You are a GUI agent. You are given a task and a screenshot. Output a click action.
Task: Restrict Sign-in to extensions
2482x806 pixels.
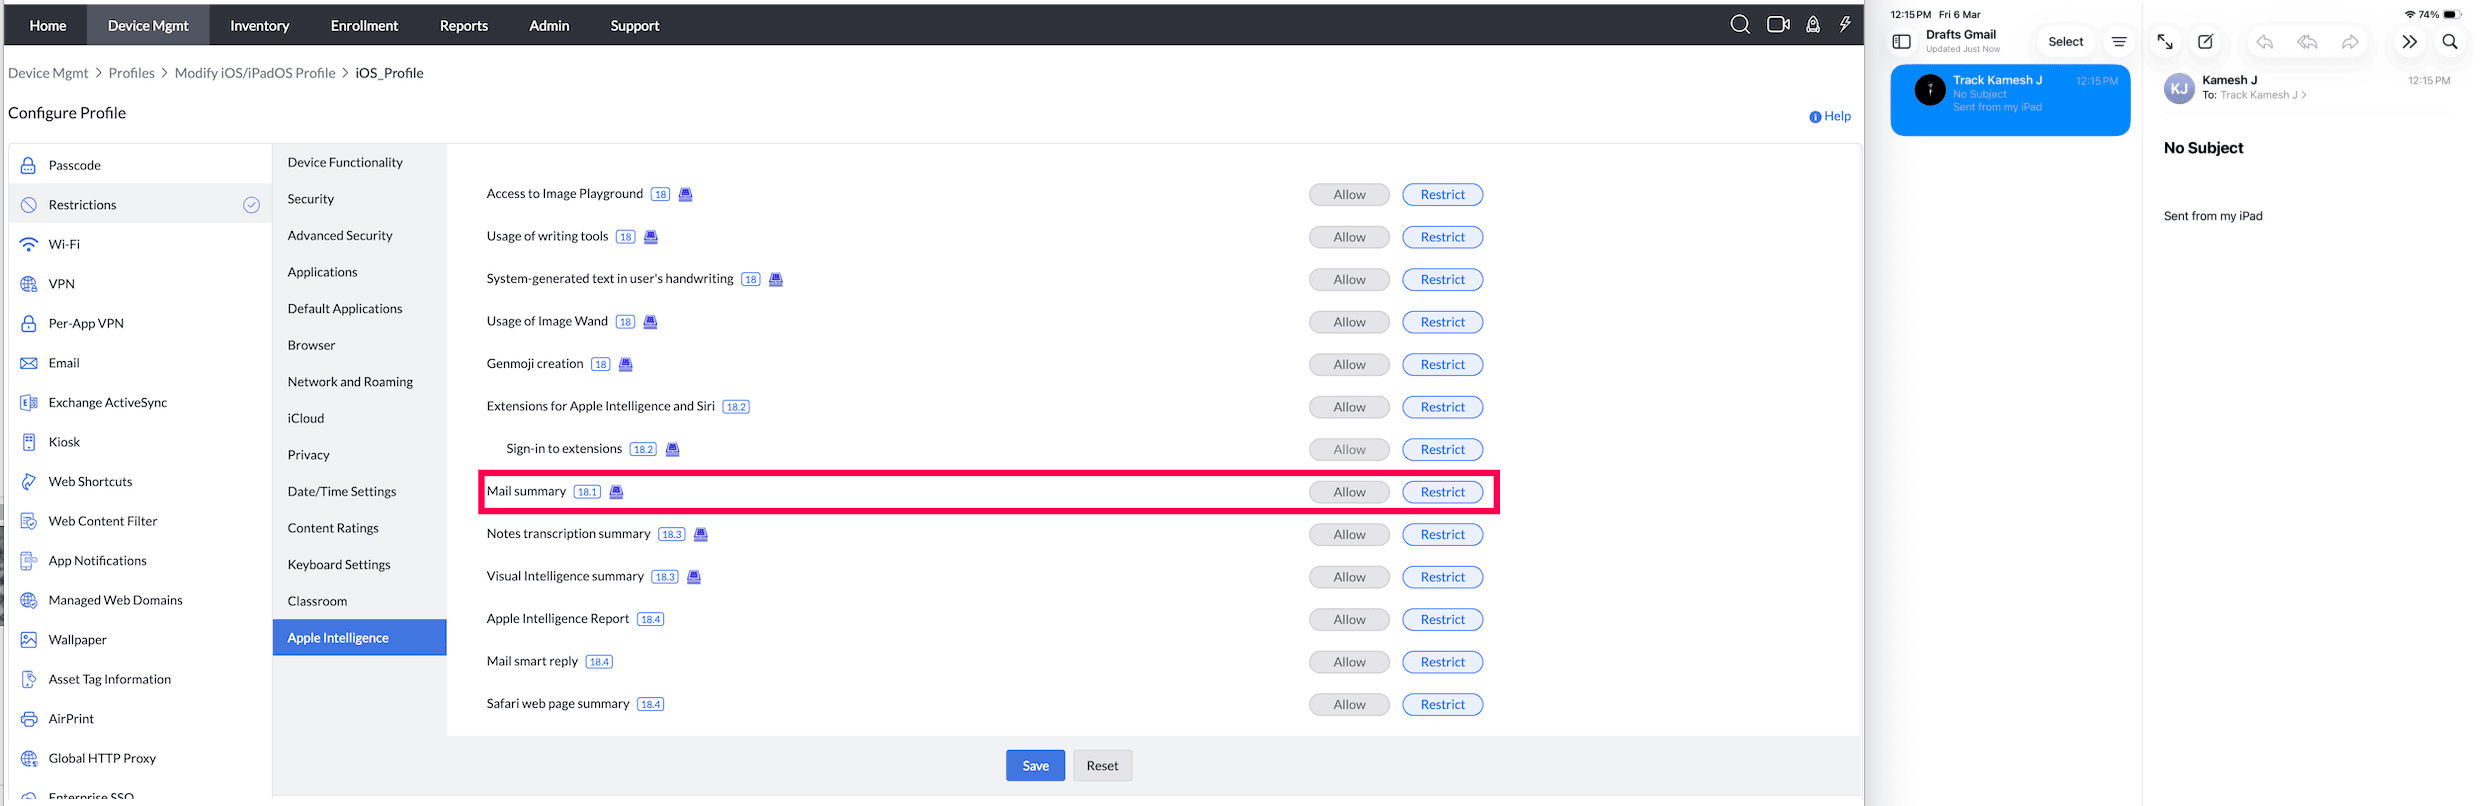(x=1442, y=450)
